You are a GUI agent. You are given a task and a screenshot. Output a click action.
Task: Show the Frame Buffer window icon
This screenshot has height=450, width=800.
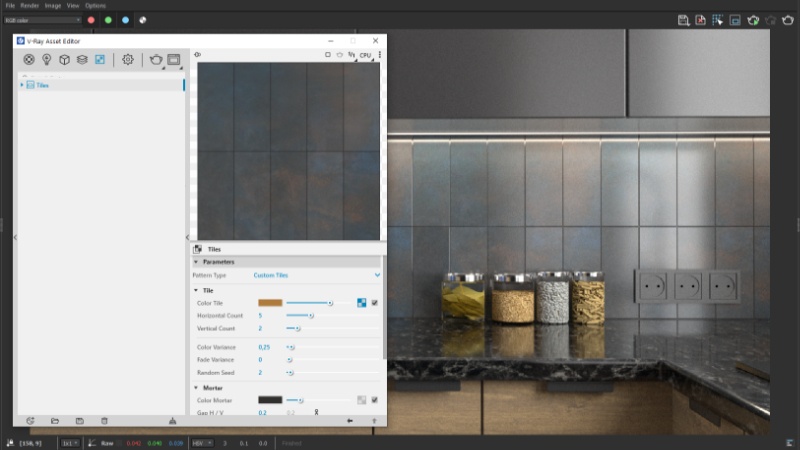[x=174, y=60]
